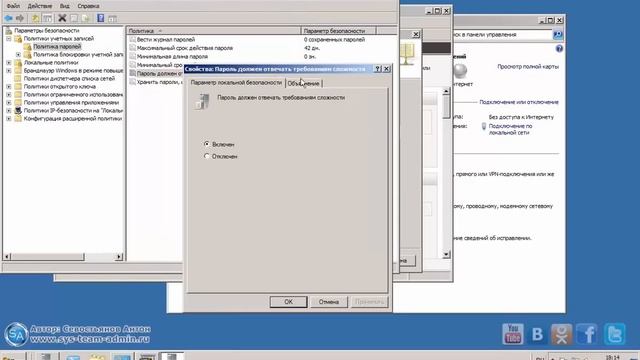Open Подключение или отключение link
The width and height of the screenshot is (640, 360).
pos(519,102)
